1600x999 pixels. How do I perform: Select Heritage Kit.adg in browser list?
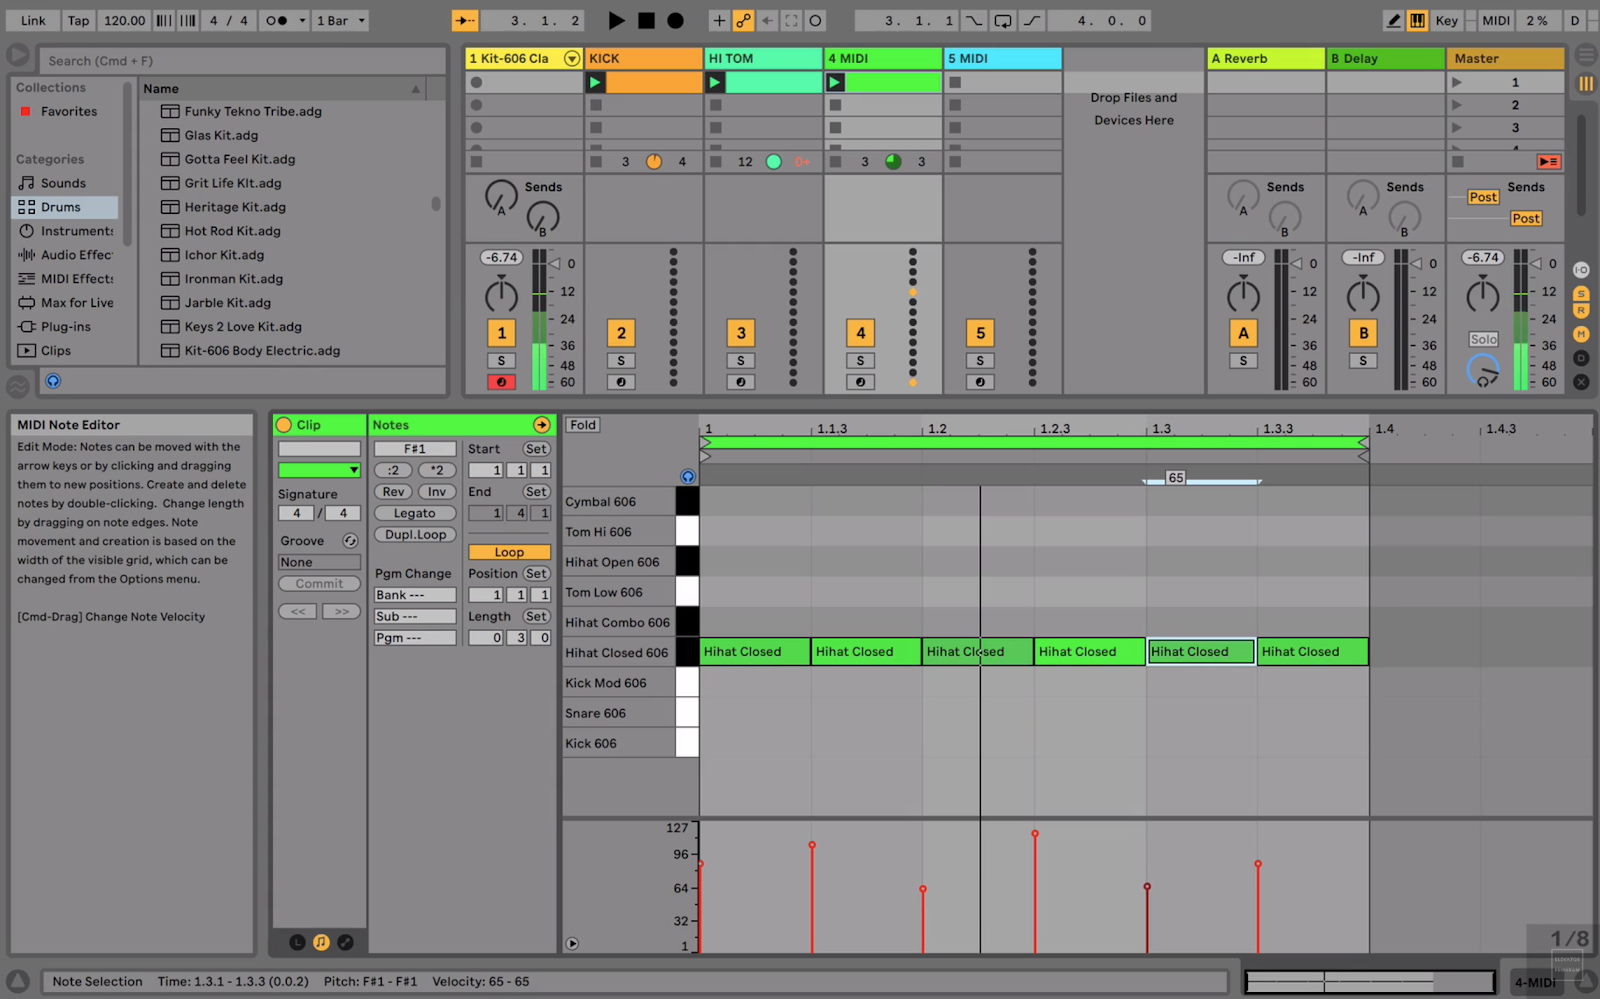[x=235, y=207]
